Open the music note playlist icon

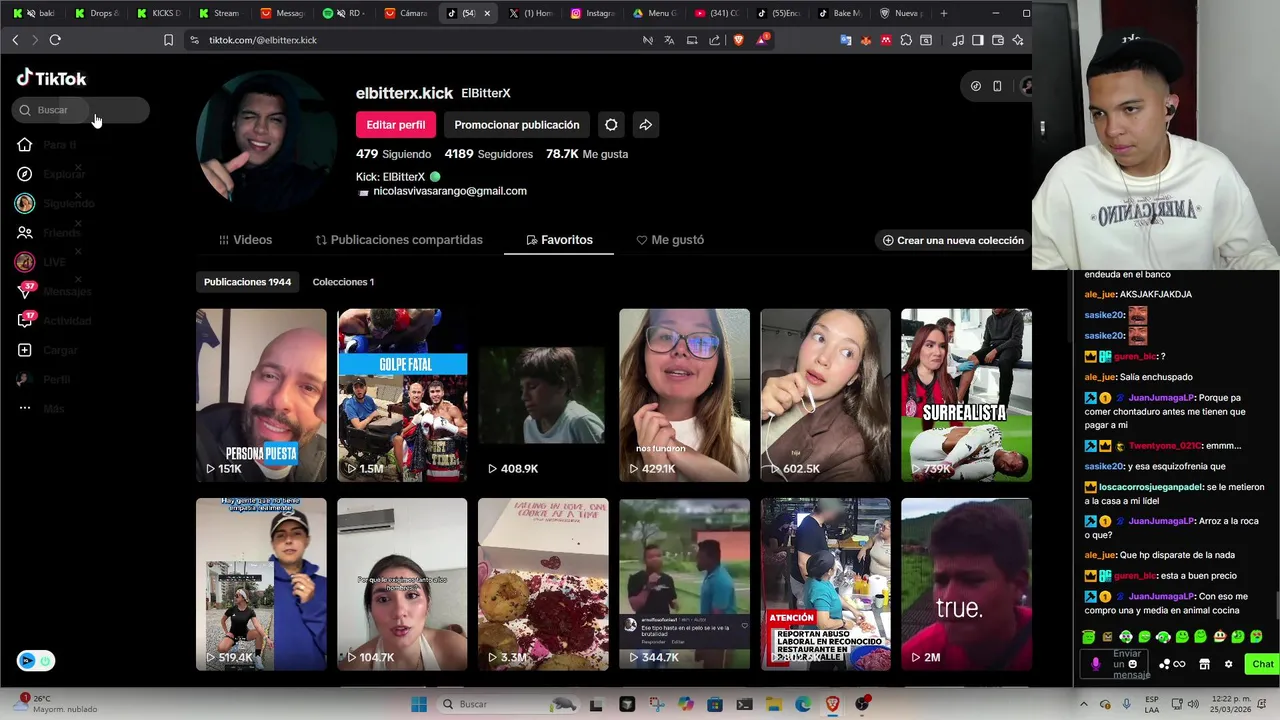point(958,40)
